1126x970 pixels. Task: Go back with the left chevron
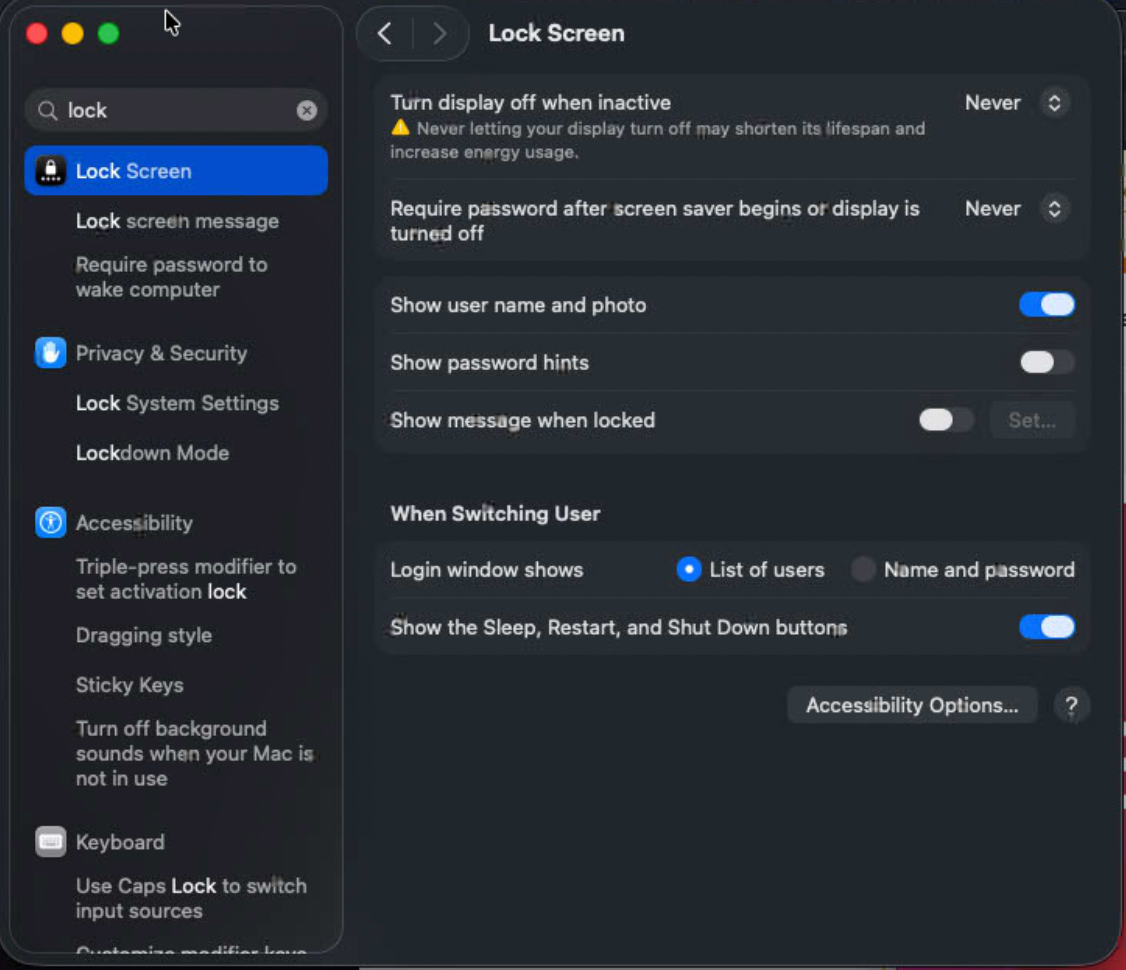pos(385,33)
